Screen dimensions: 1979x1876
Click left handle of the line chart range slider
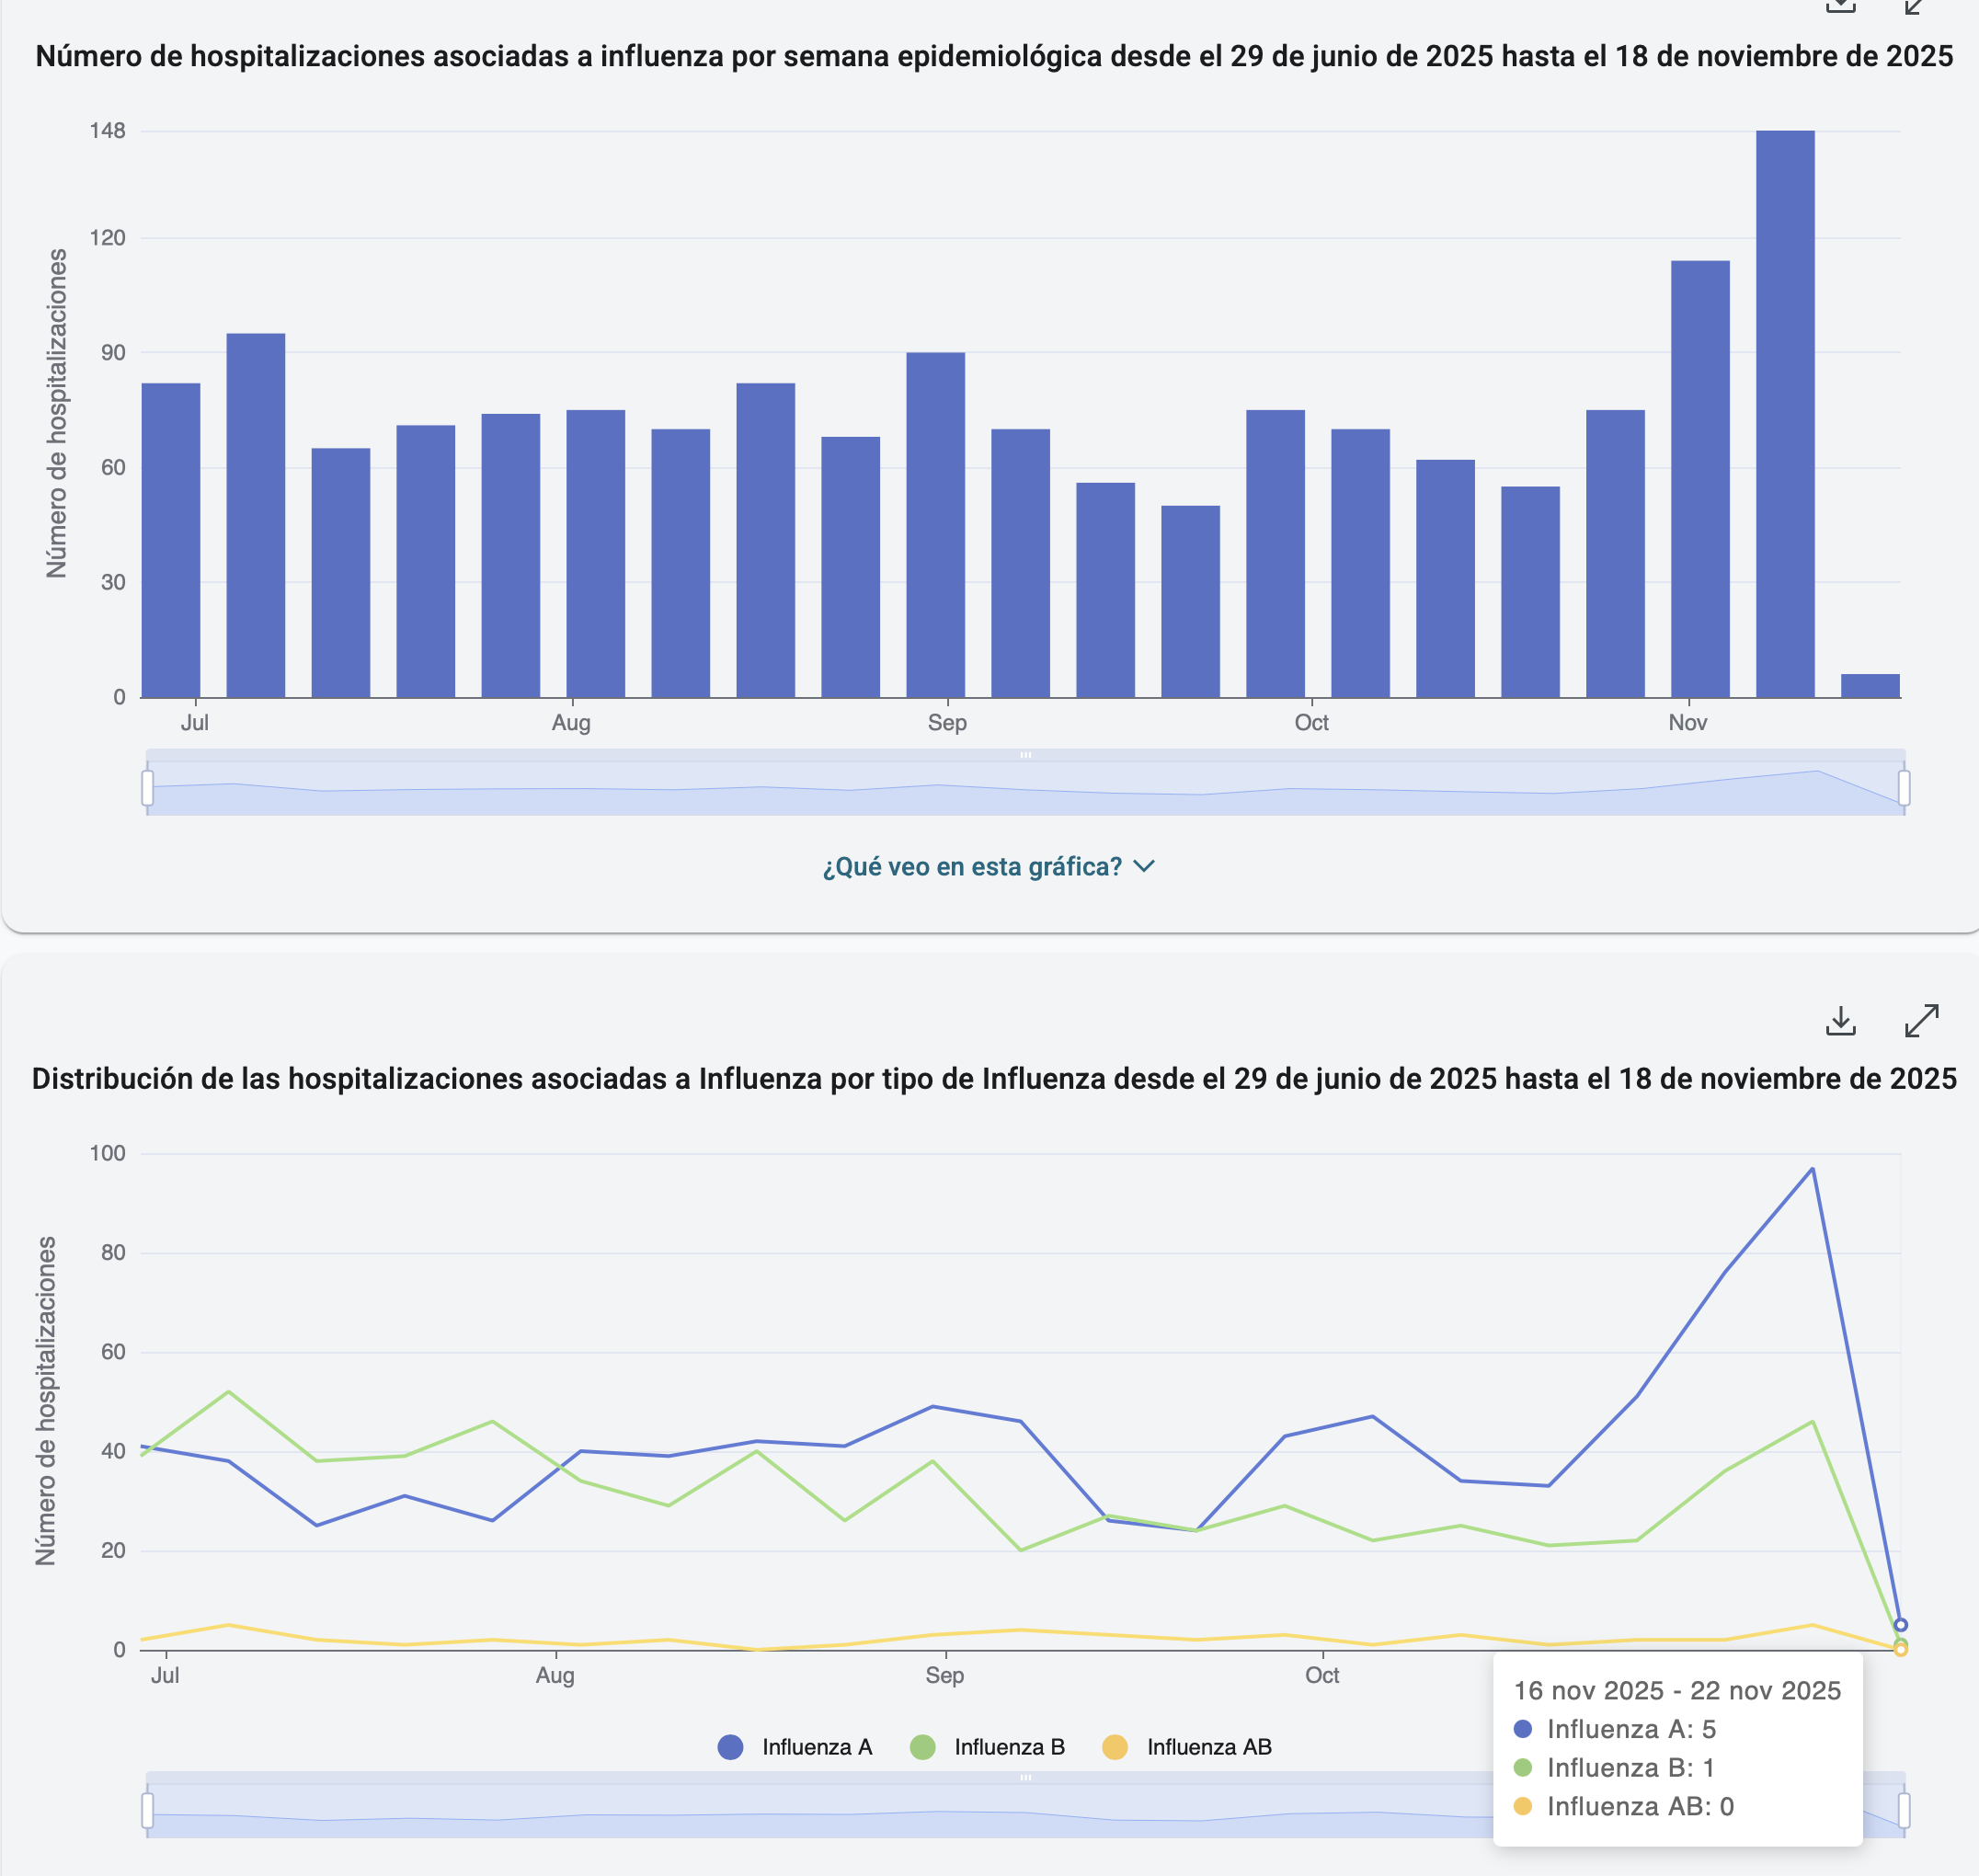(x=148, y=1810)
